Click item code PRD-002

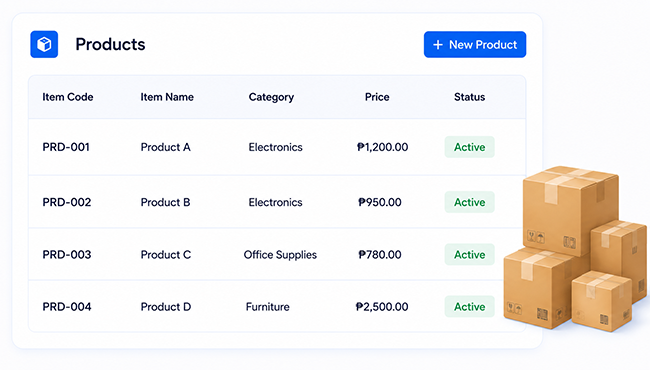[67, 202]
